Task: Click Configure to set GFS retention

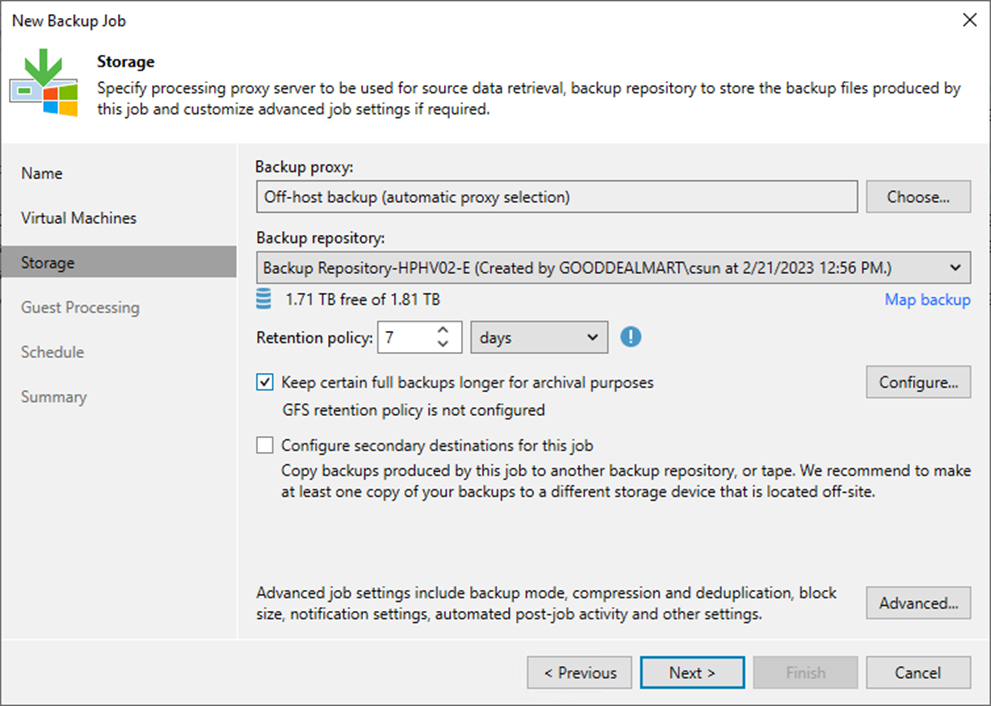Action: click(x=917, y=382)
